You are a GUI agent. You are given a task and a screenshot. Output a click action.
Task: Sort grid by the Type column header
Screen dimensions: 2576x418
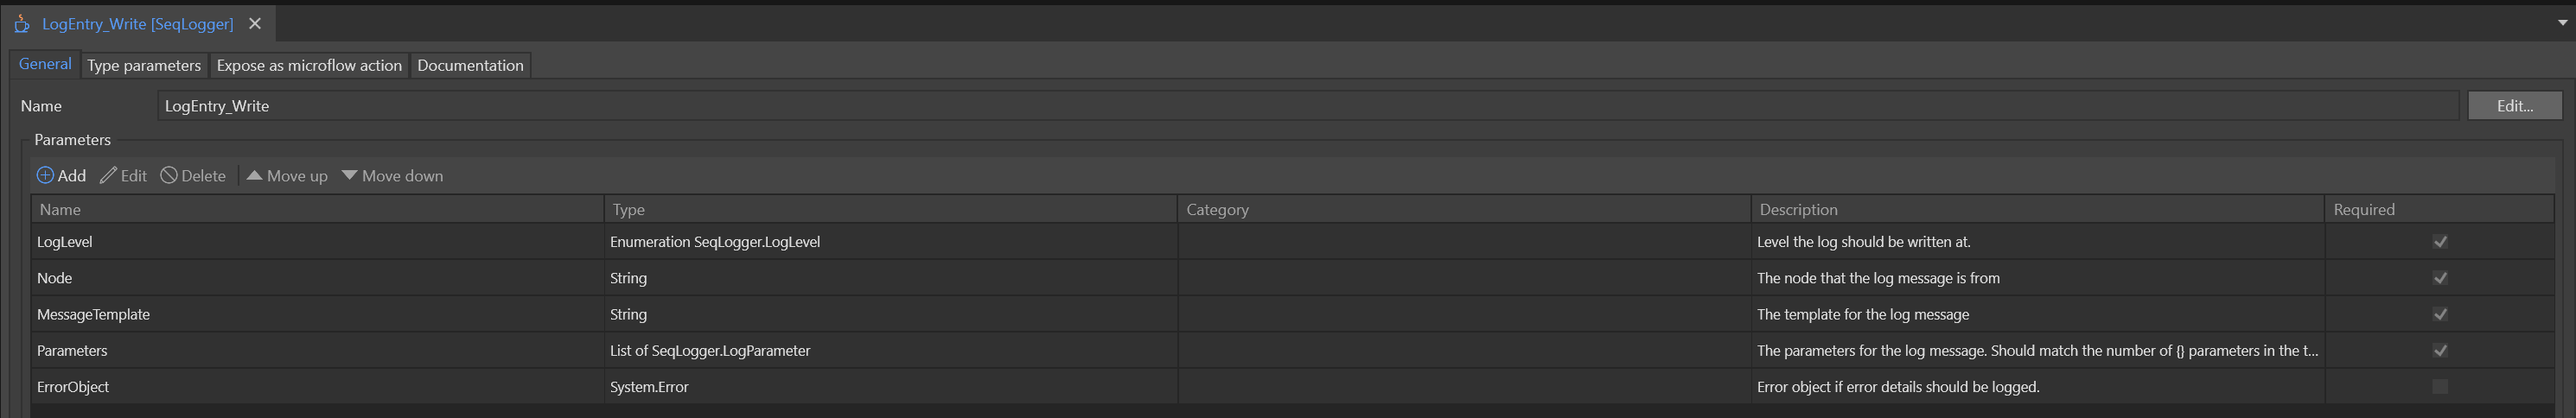(629, 209)
